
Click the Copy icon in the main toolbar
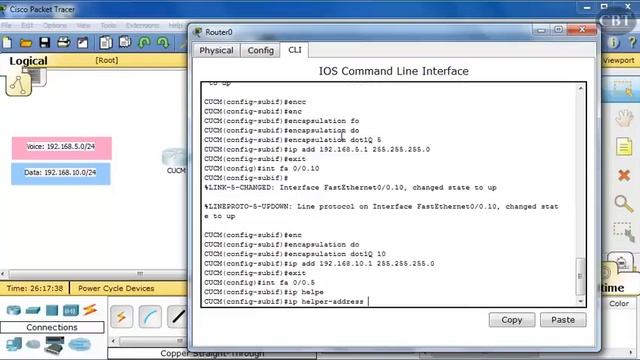point(106,42)
